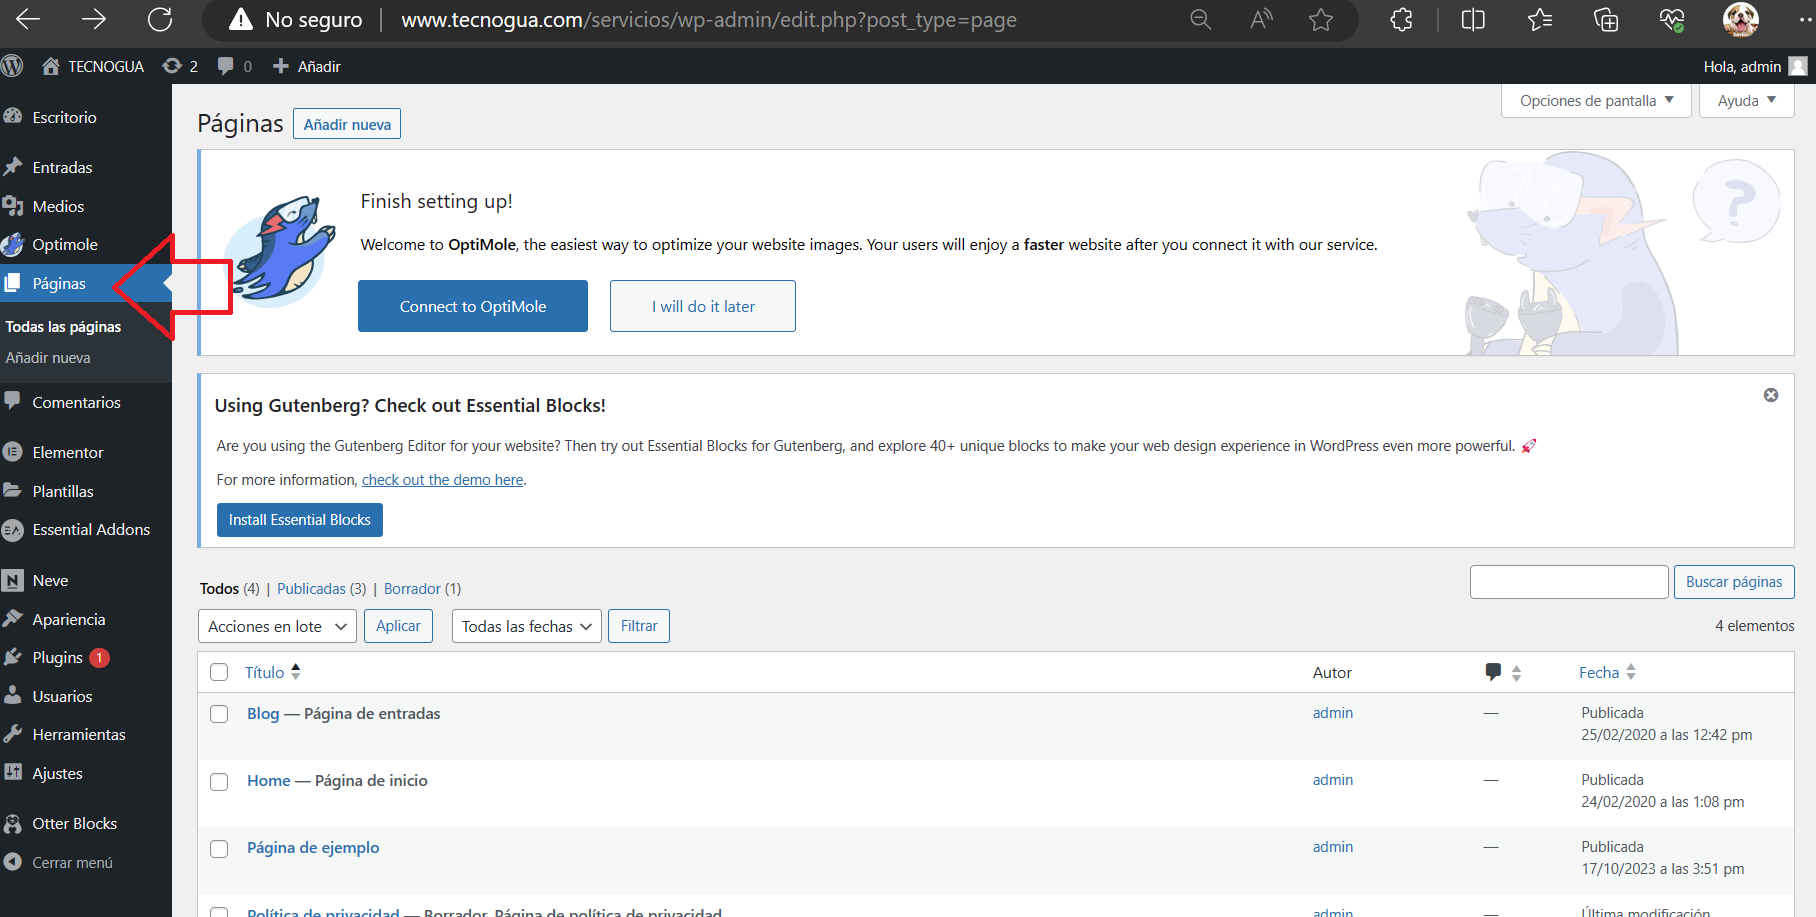Viewport: 1816px width, 917px height.
Task: Filter by Borrador (1) link
Action: coord(423,589)
